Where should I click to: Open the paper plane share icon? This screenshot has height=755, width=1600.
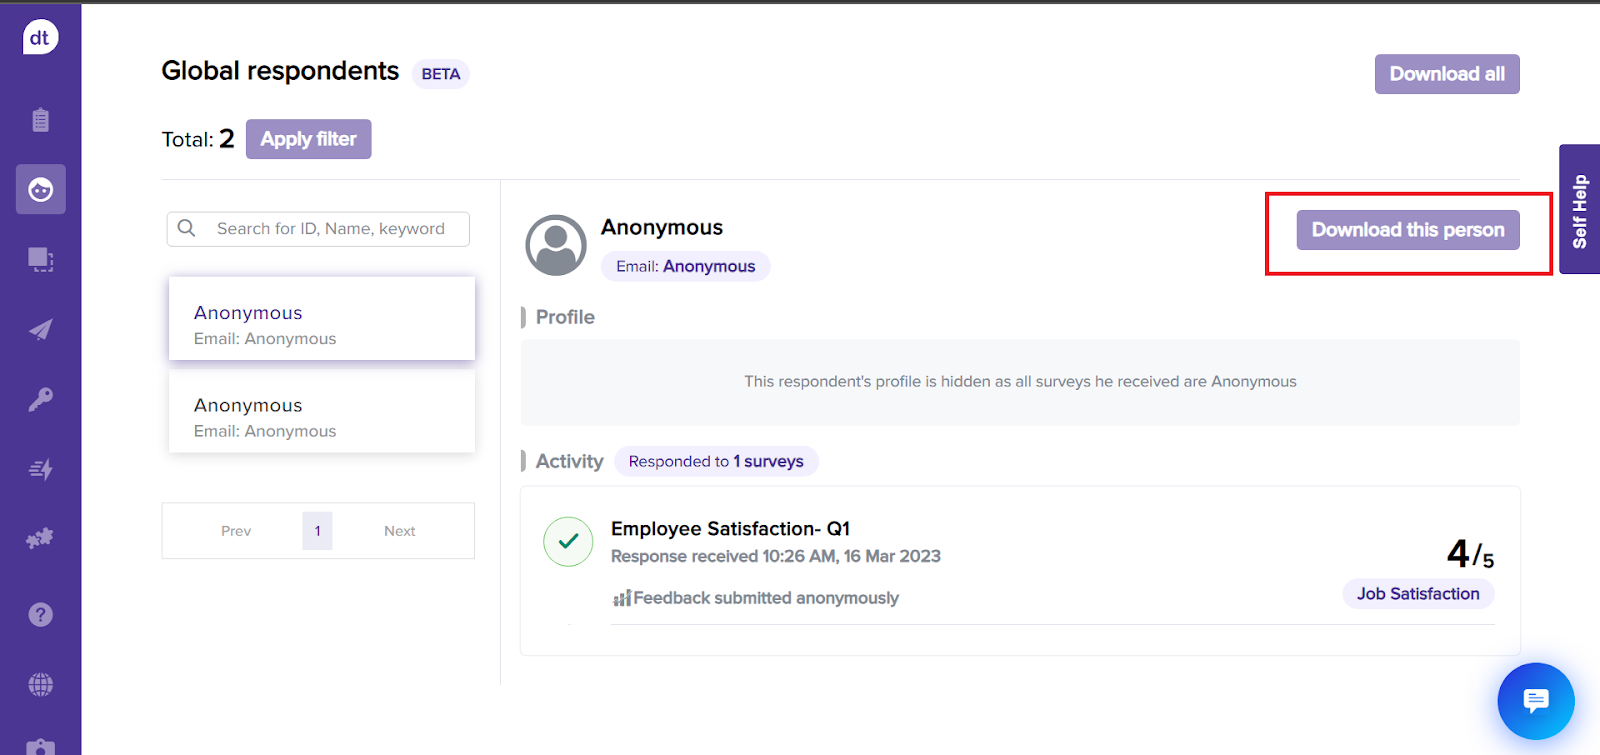40,330
